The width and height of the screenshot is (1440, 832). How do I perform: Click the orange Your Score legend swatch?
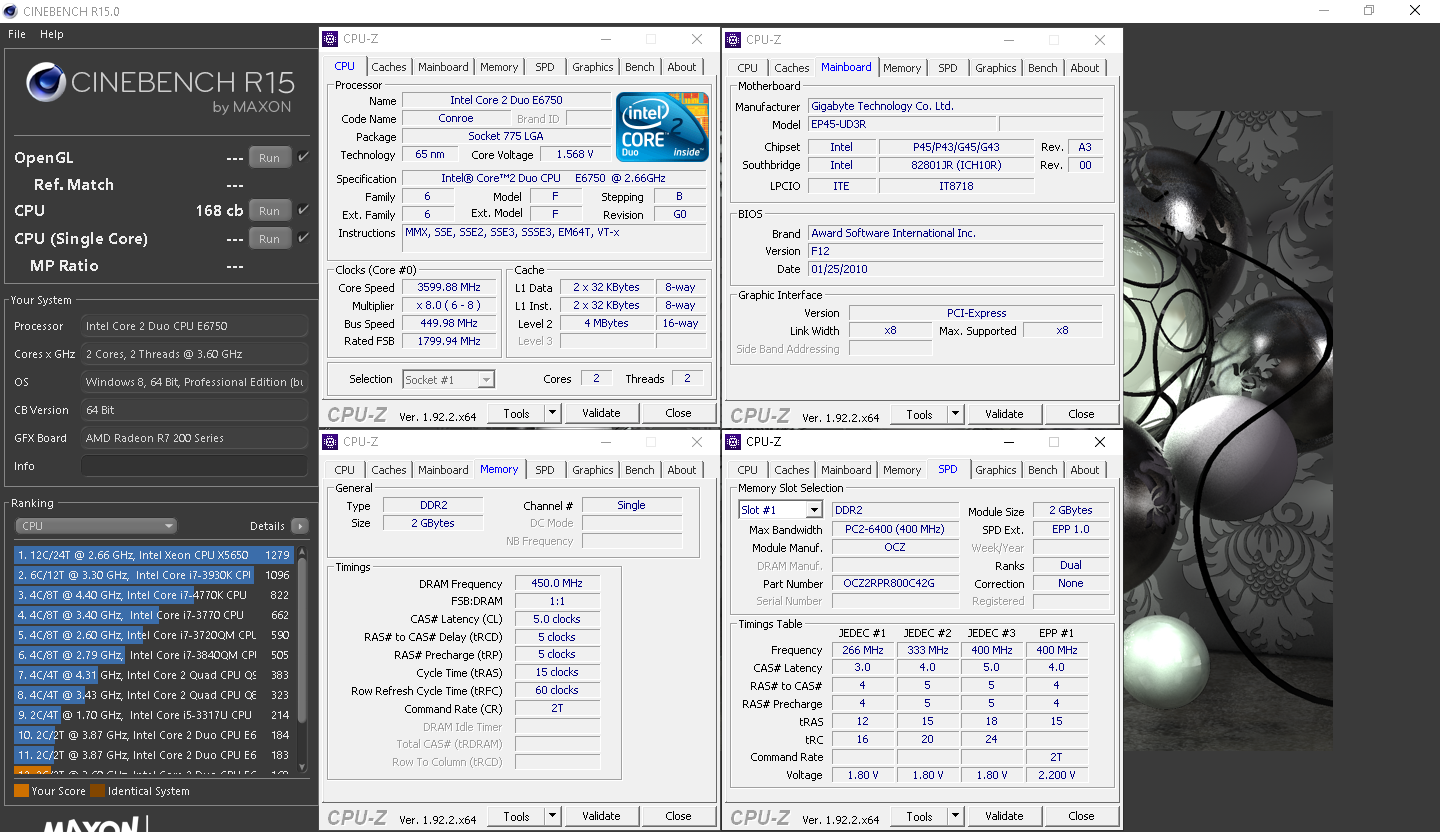coord(21,791)
